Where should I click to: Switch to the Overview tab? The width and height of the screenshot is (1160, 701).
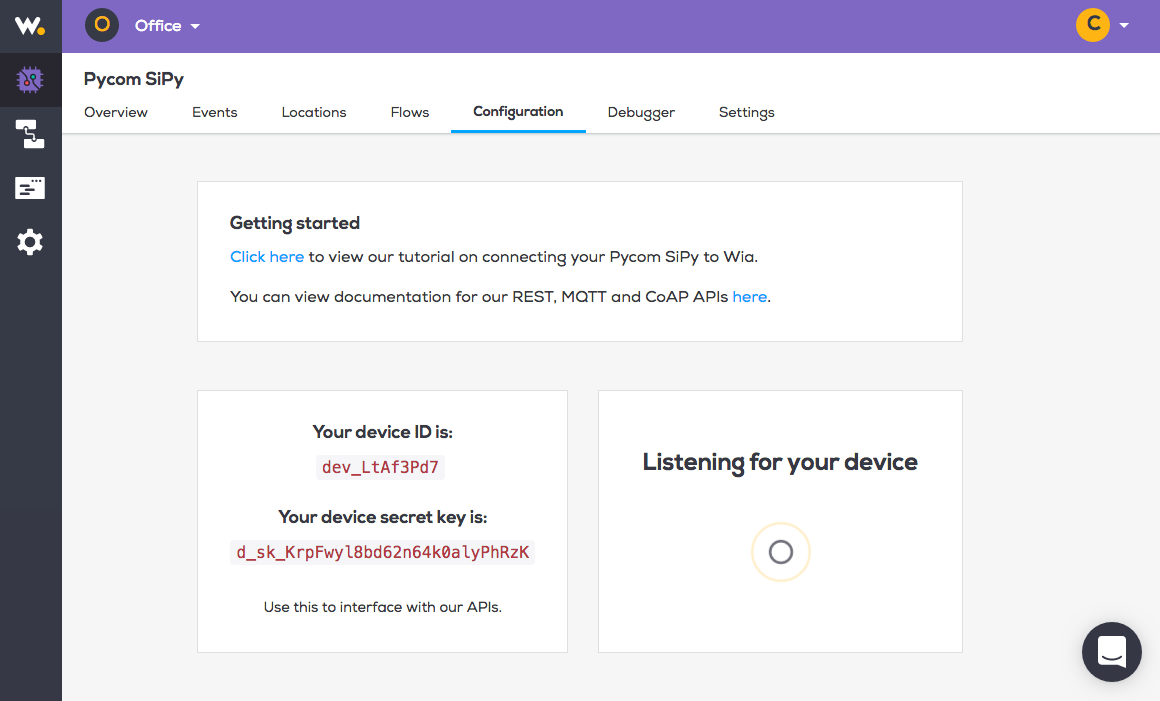[x=115, y=112]
